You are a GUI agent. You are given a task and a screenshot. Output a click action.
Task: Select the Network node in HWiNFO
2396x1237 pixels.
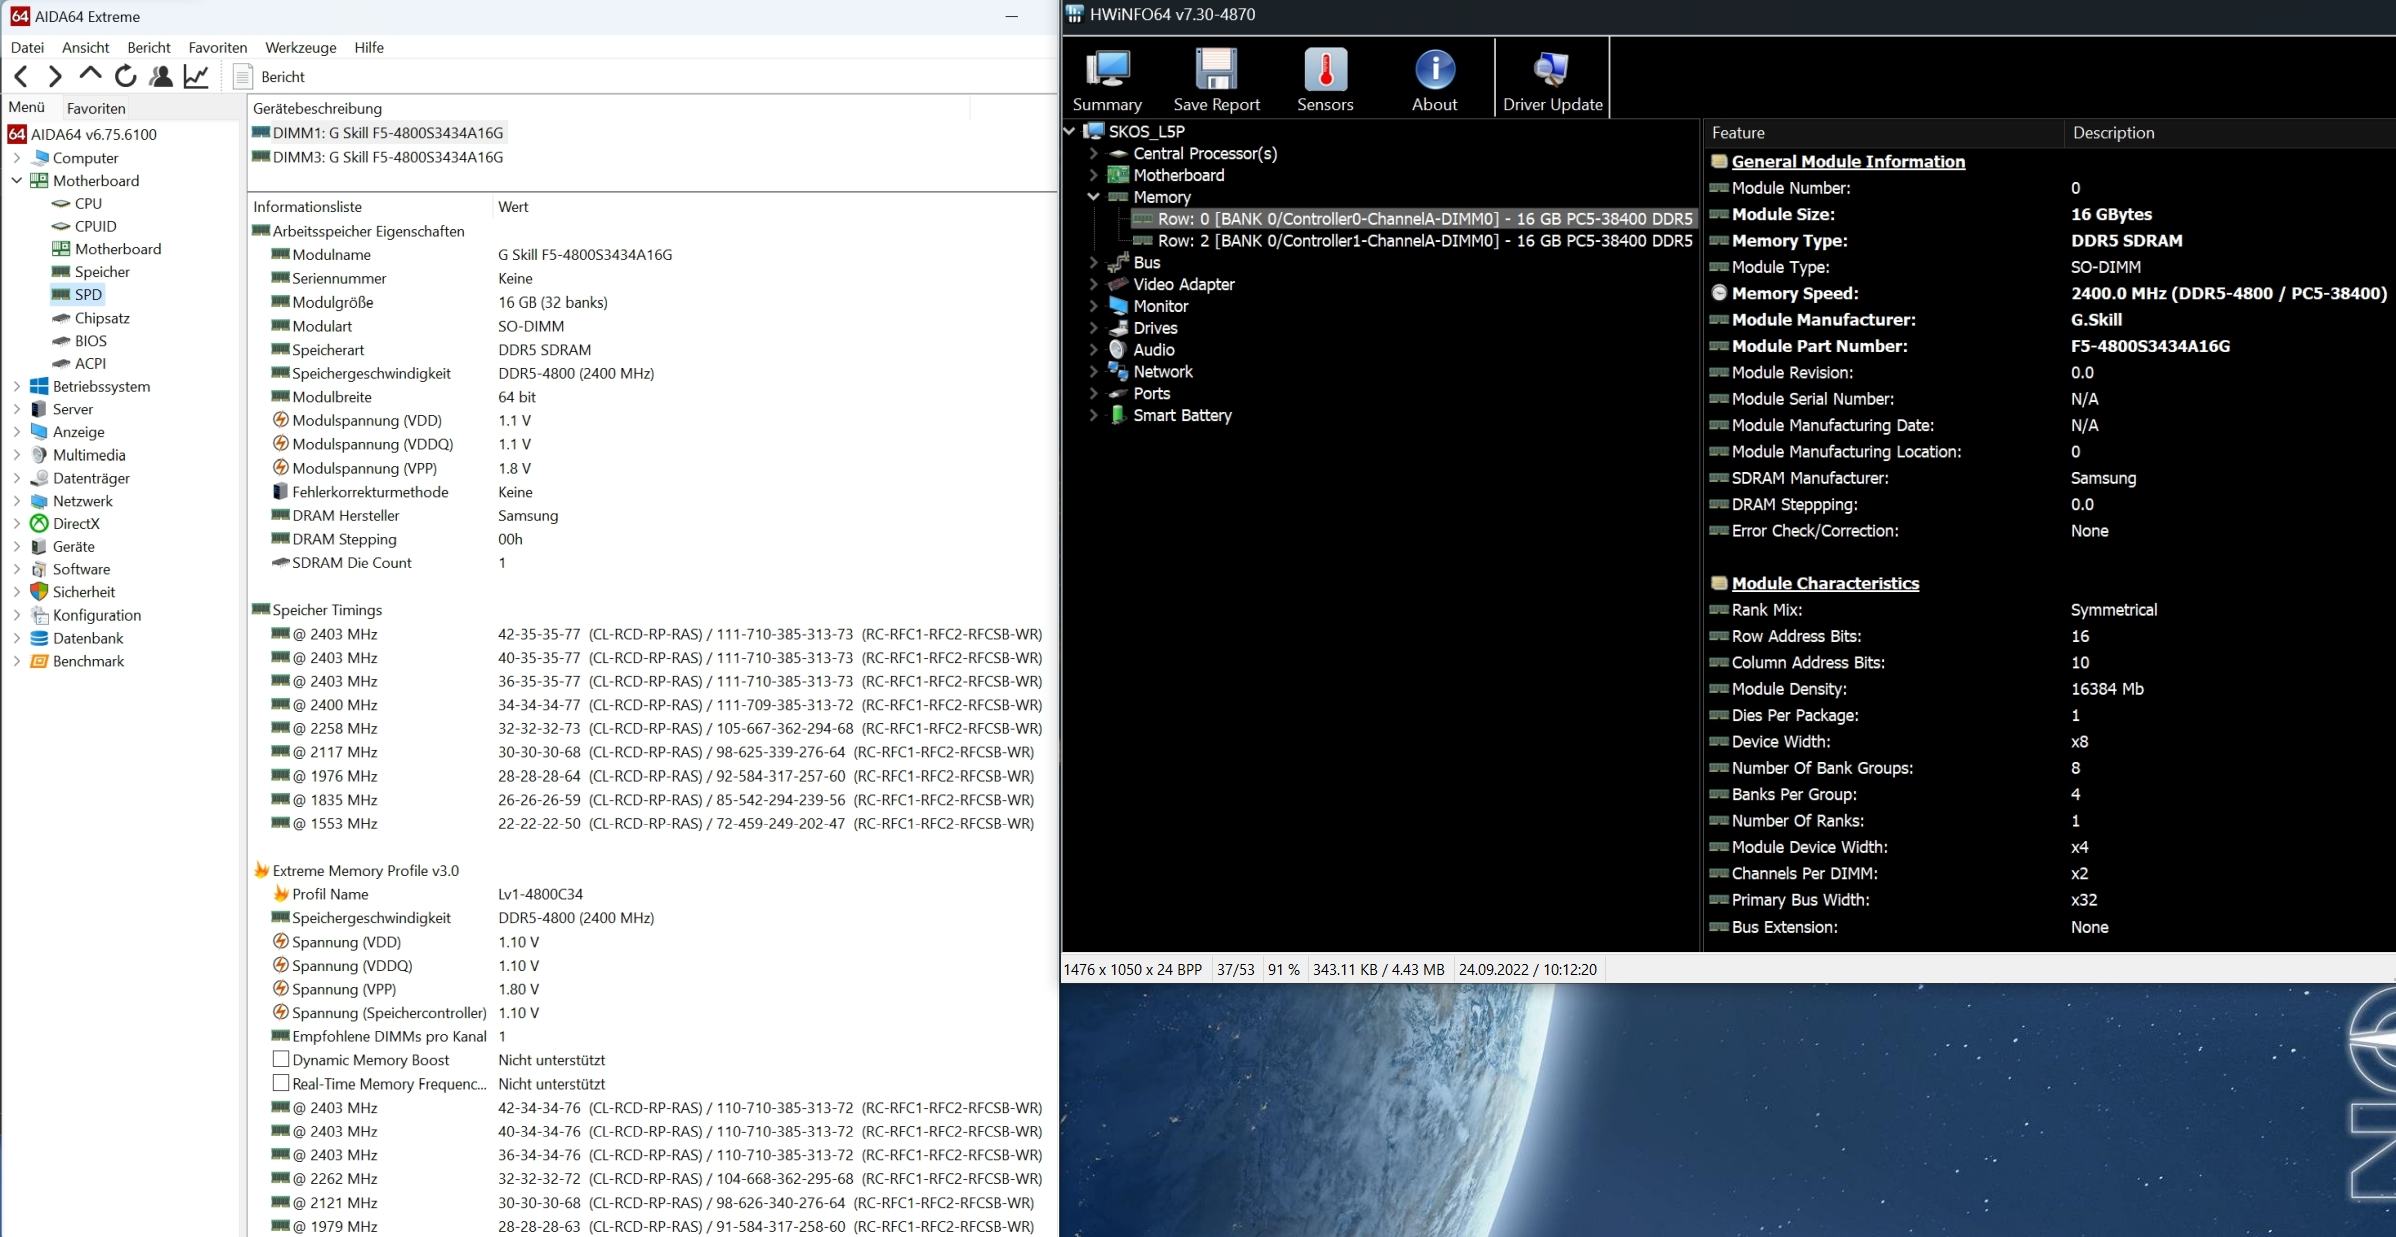[1151, 372]
